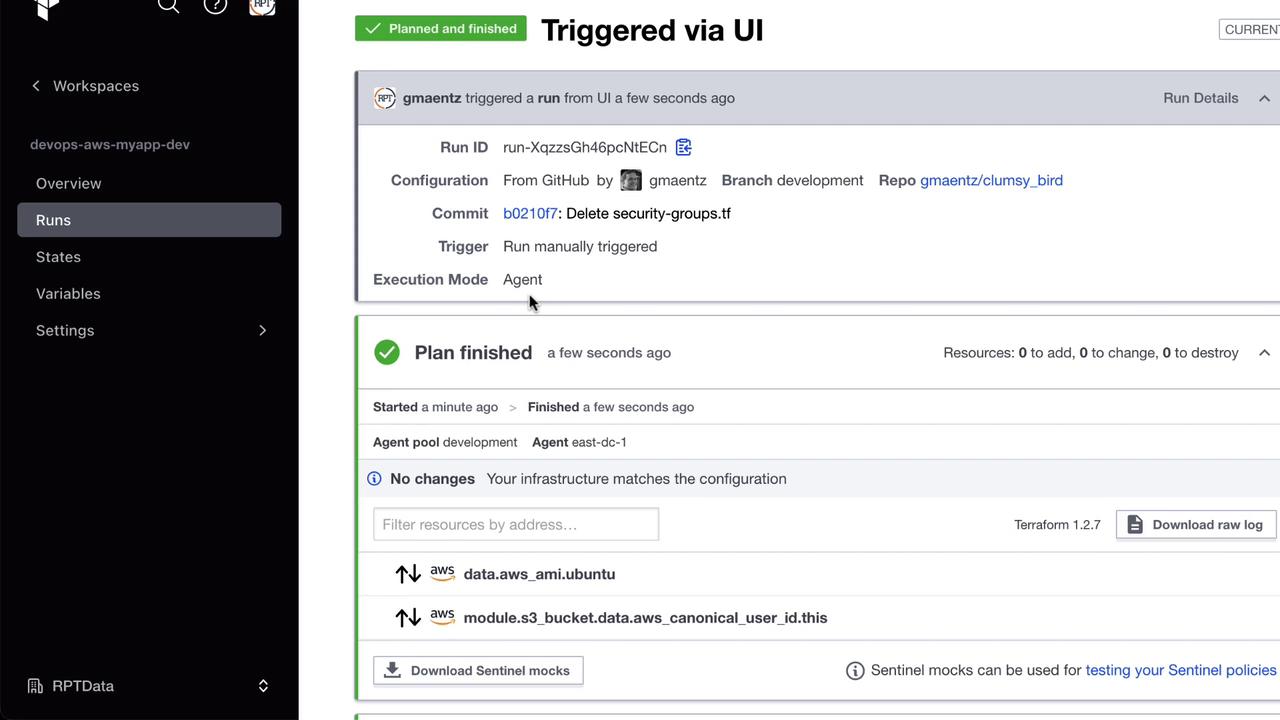Go to the Overview page
This screenshot has height=720, width=1280.
pyautogui.click(x=69, y=183)
